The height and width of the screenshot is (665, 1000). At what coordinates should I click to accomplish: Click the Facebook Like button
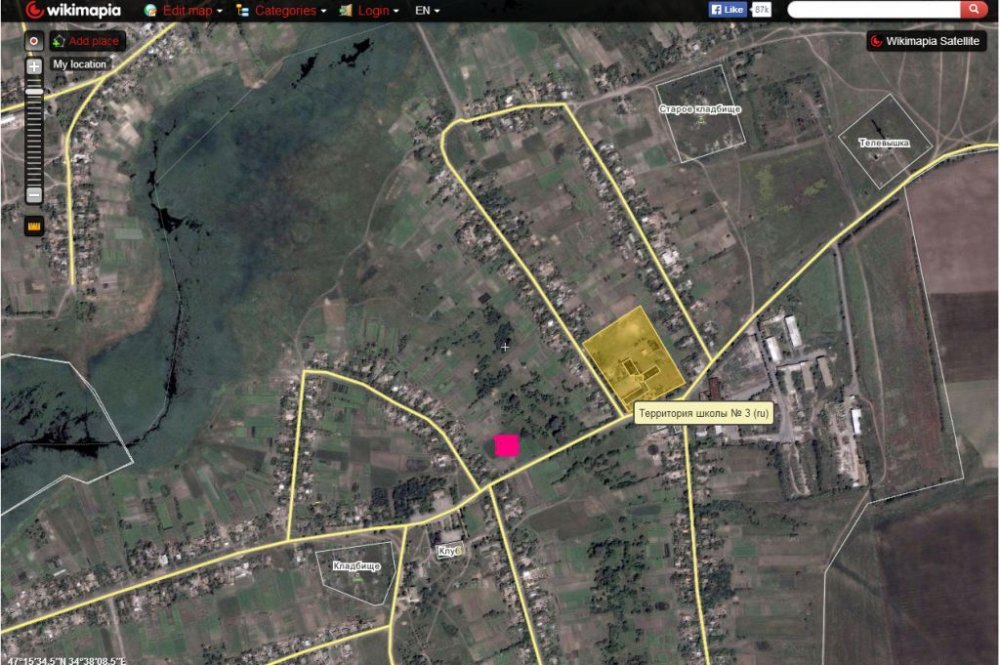pyautogui.click(x=728, y=10)
